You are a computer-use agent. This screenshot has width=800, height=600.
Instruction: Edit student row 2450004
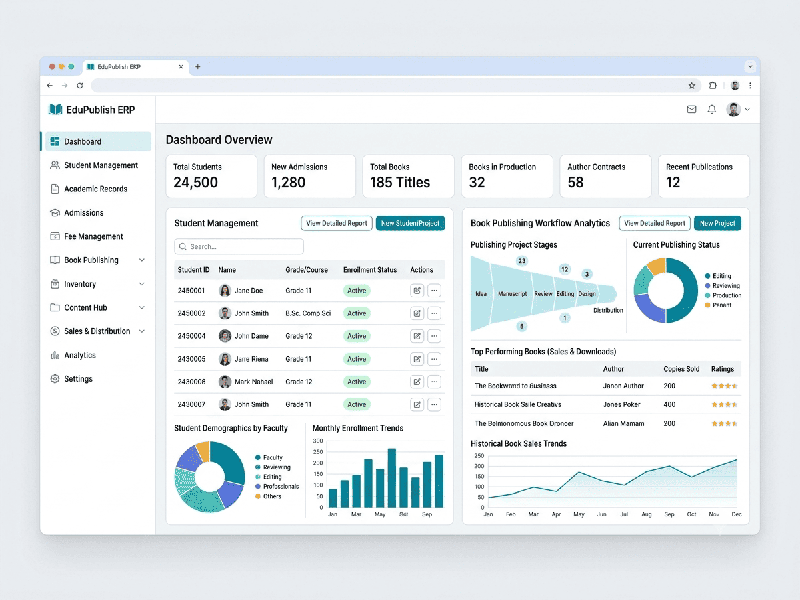point(417,336)
